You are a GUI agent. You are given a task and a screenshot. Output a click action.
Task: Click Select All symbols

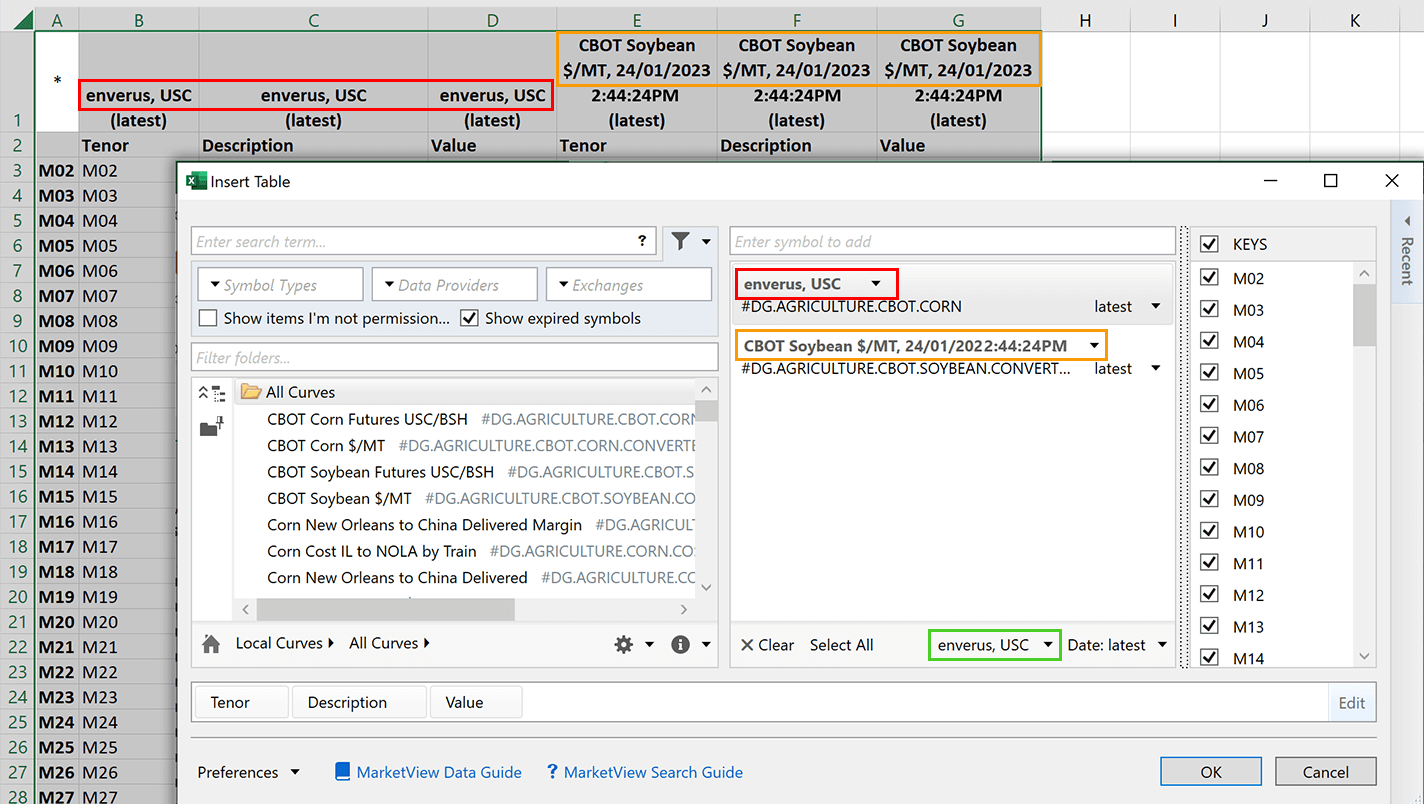841,645
